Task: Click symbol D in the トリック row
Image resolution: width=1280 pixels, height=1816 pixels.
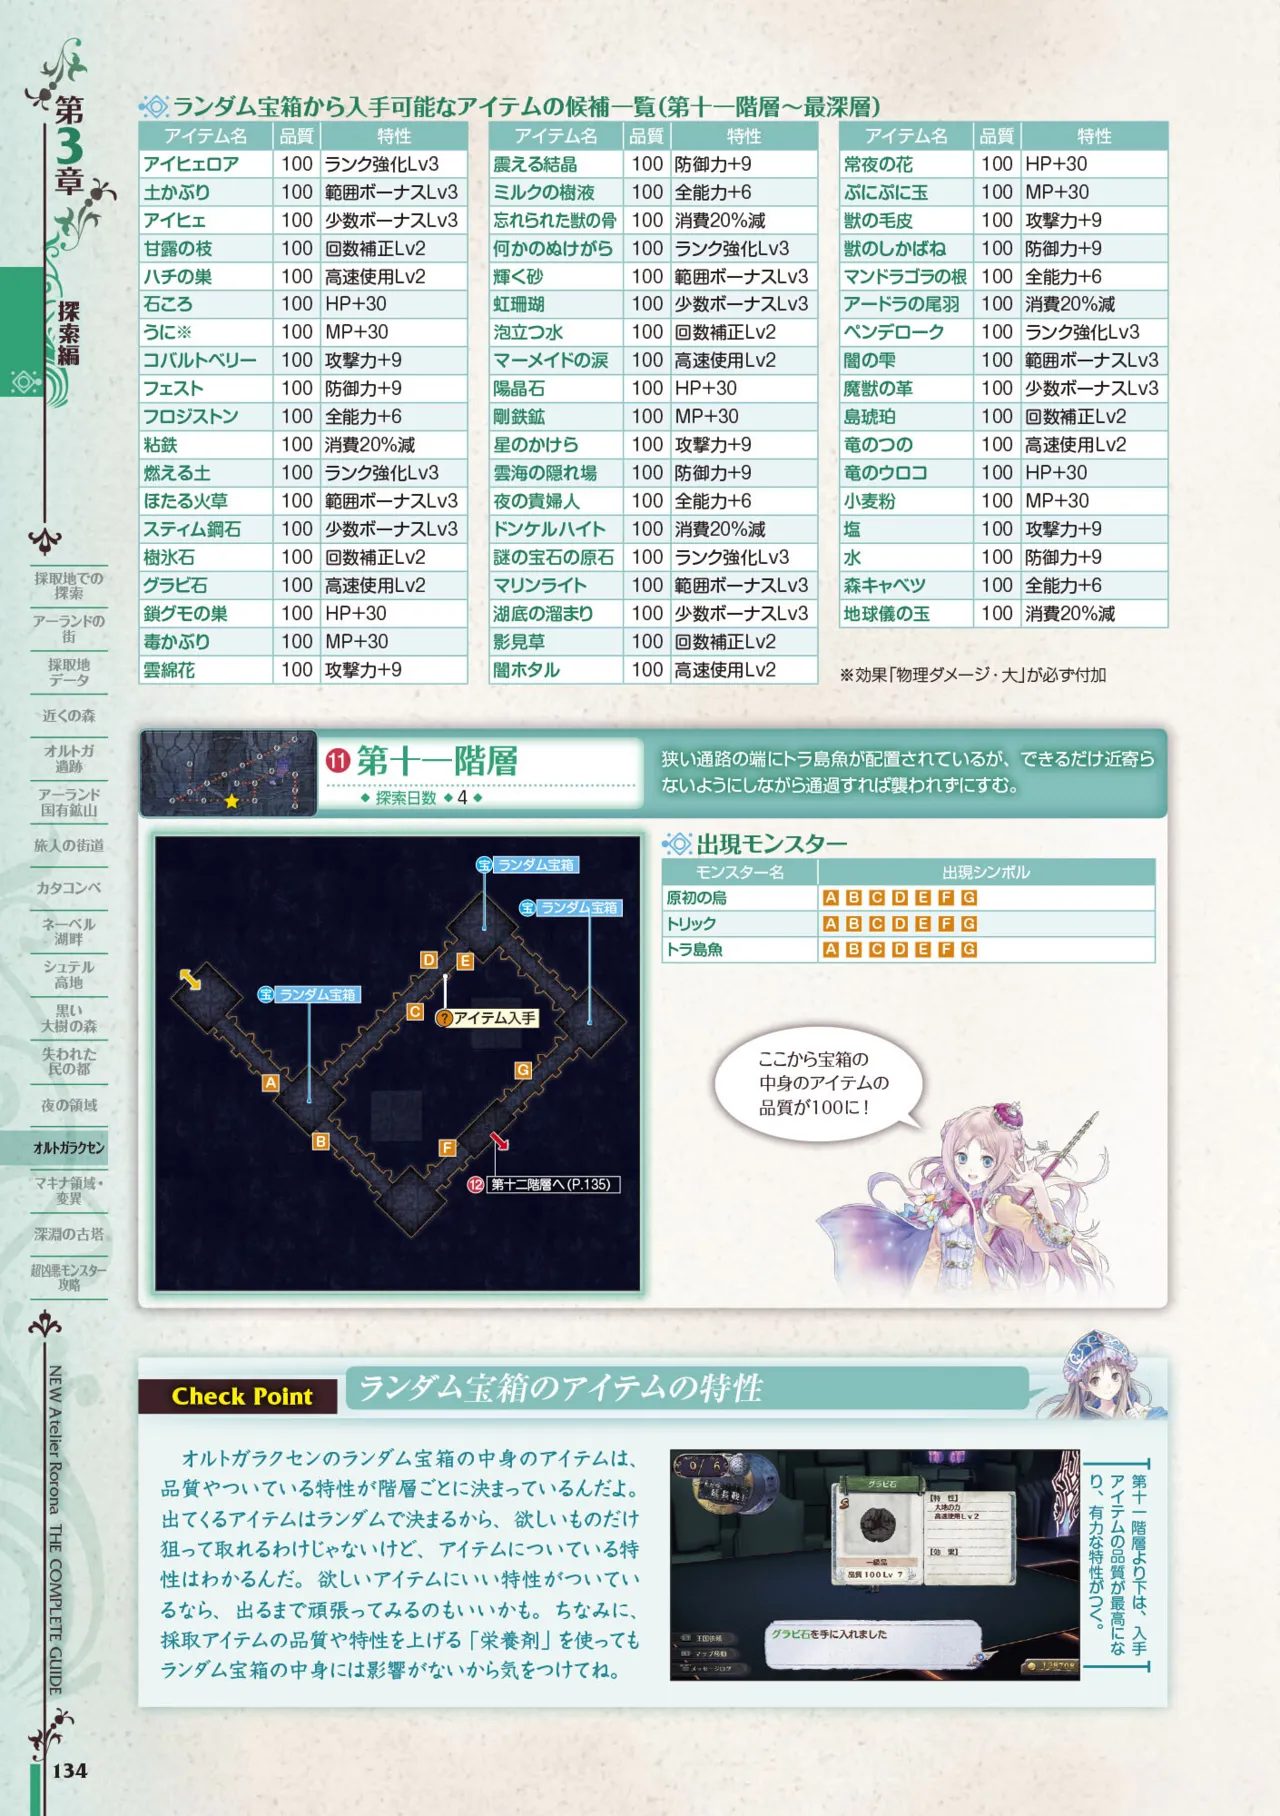Action: click(x=899, y=924)
